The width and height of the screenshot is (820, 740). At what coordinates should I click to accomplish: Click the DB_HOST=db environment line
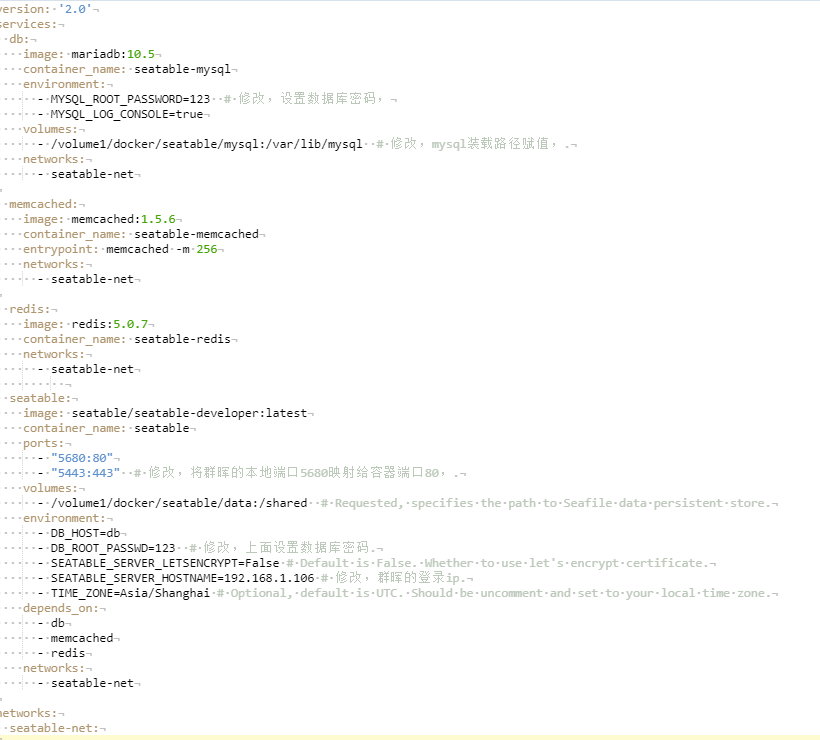pos(86,533)
